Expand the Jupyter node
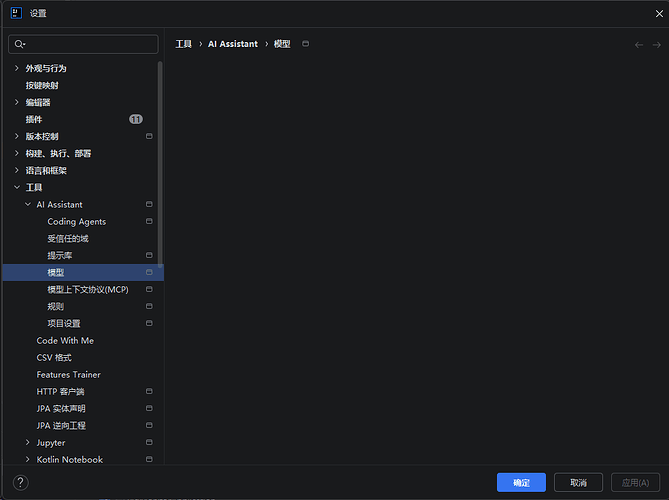 pyautogui.click(x=28, y=442)
